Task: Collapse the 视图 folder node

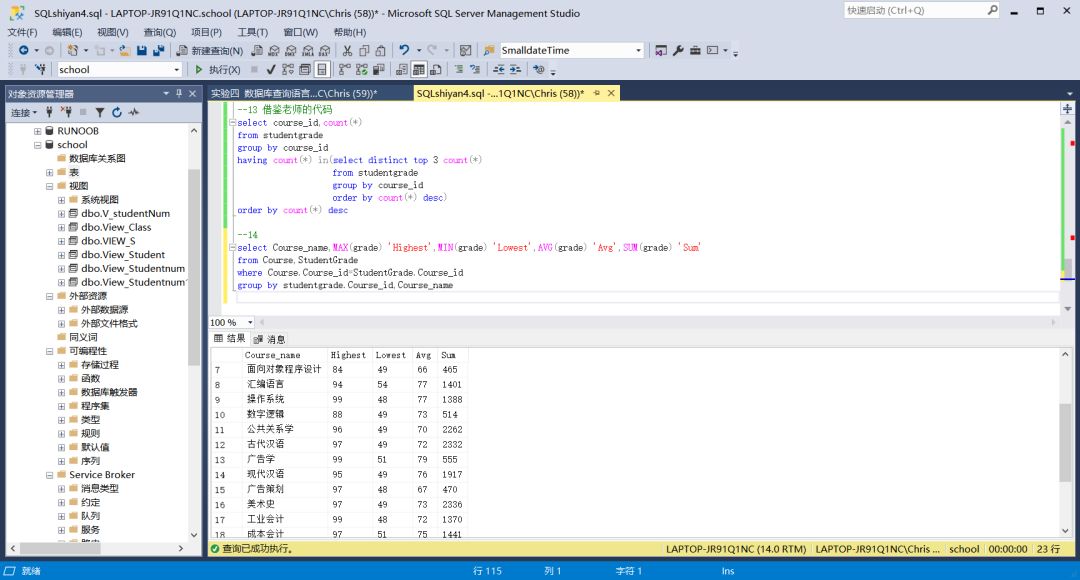Action: click(49, 186)
